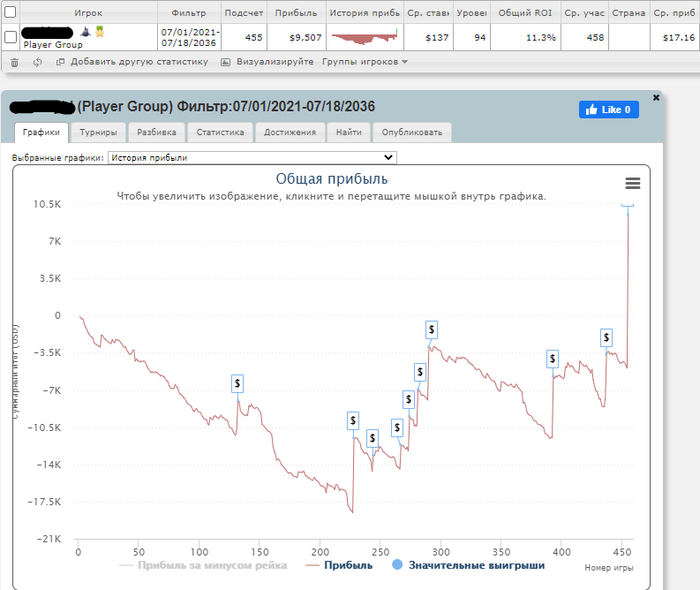The width and height of the screenshot is (700, 590).
Task: Click the profit value $9,507
Action: tap(305, 38)
